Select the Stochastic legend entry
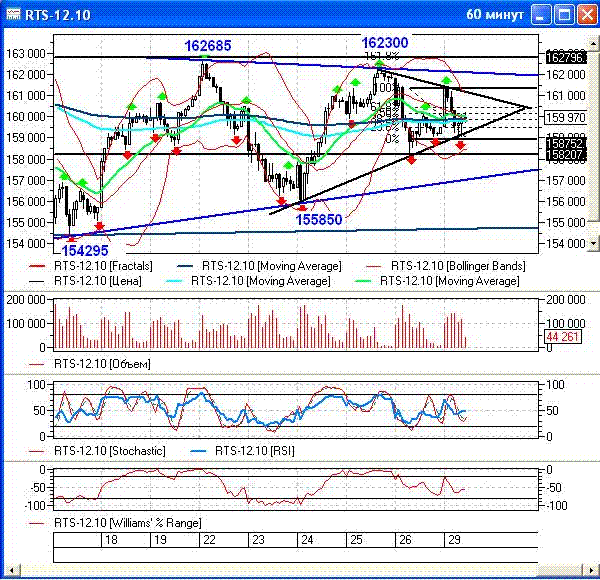This screenshot has width=600, height=580. (97, 451)
